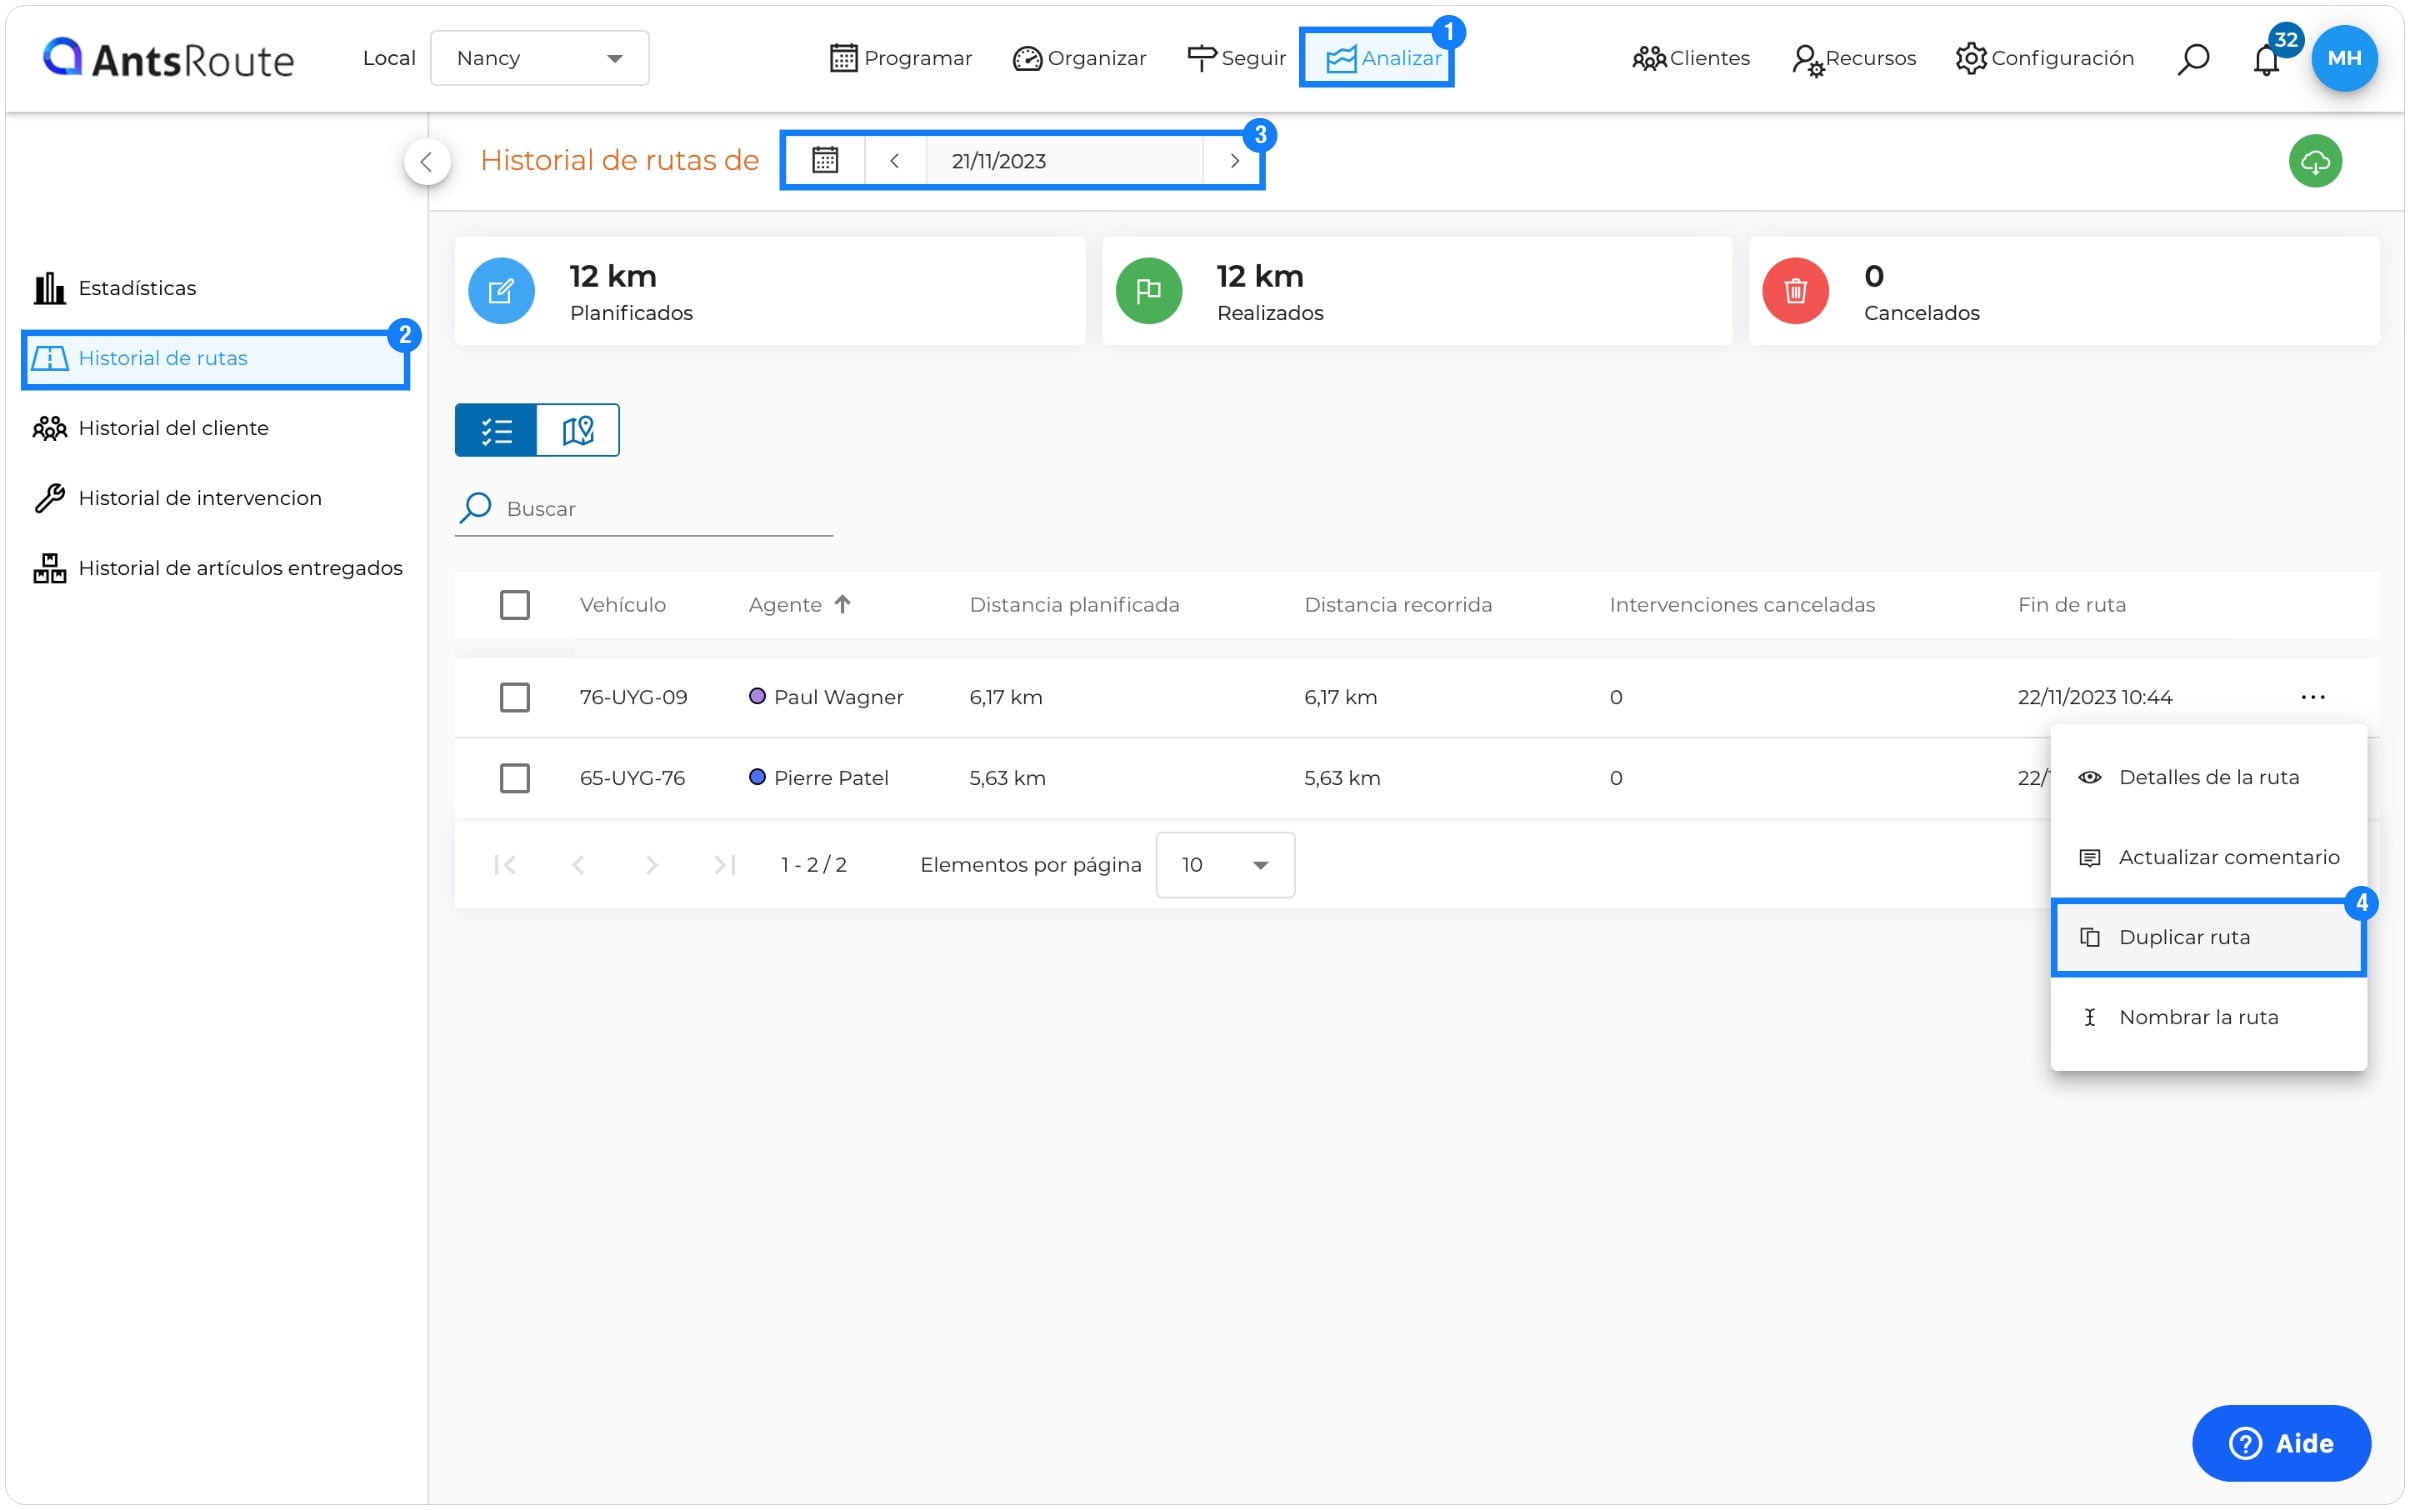Click vehicle 76-UYG-09 cell
2410x1510 pixels.
coord(633,697)
